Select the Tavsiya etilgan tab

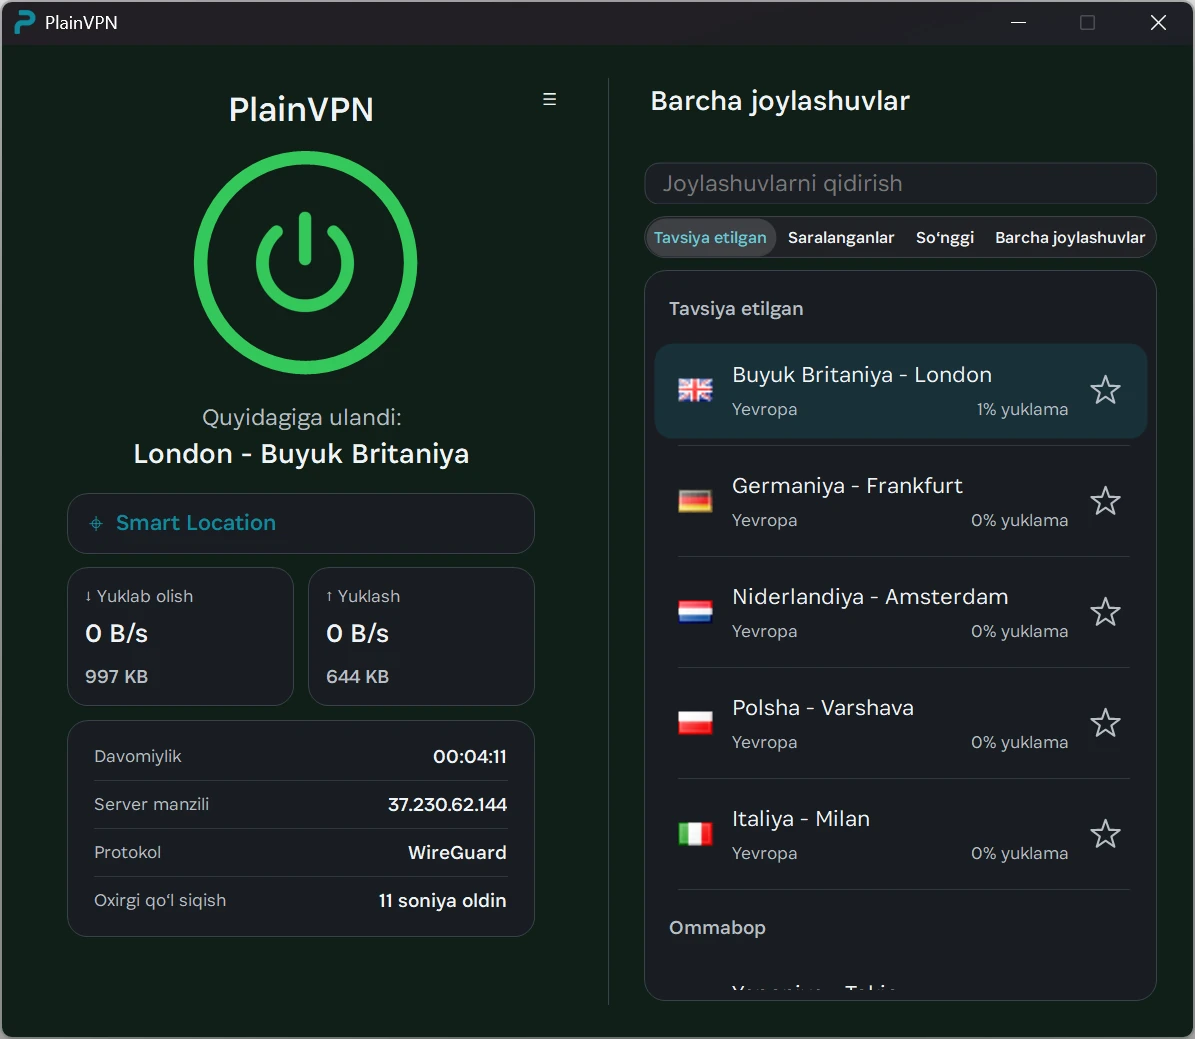coord(710,237)
